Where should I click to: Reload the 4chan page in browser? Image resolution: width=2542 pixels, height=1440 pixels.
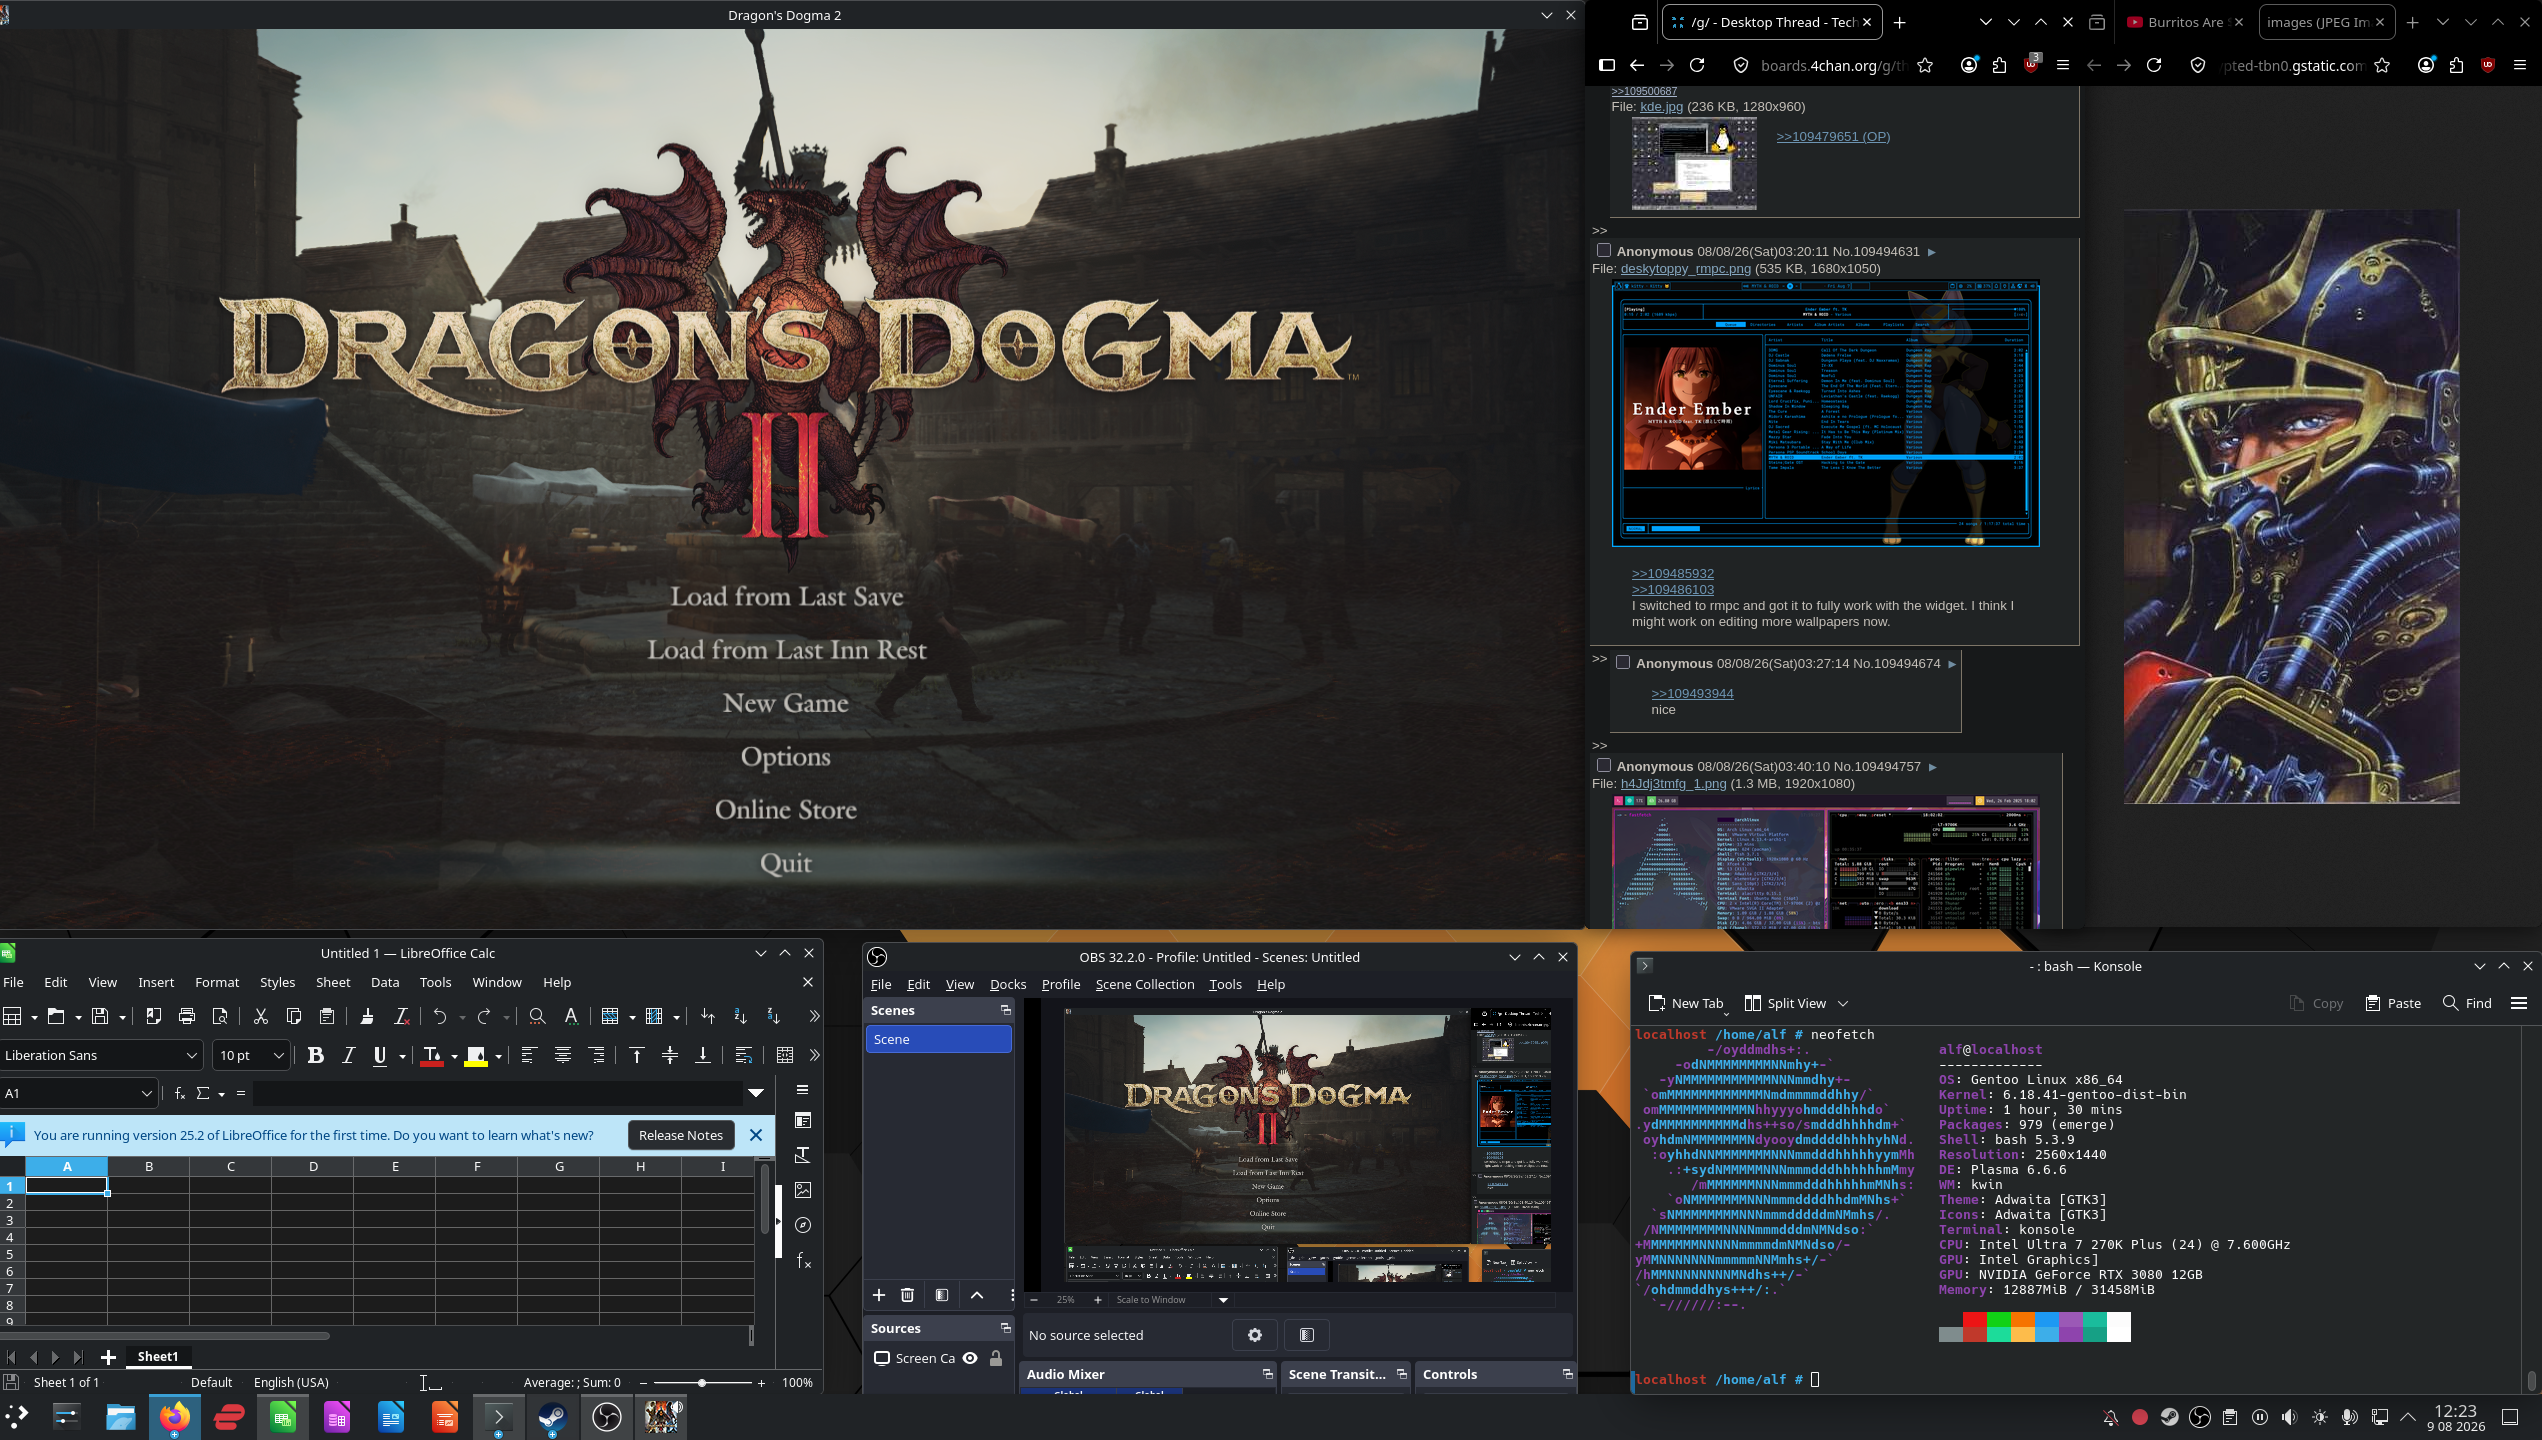[1697, 65]
